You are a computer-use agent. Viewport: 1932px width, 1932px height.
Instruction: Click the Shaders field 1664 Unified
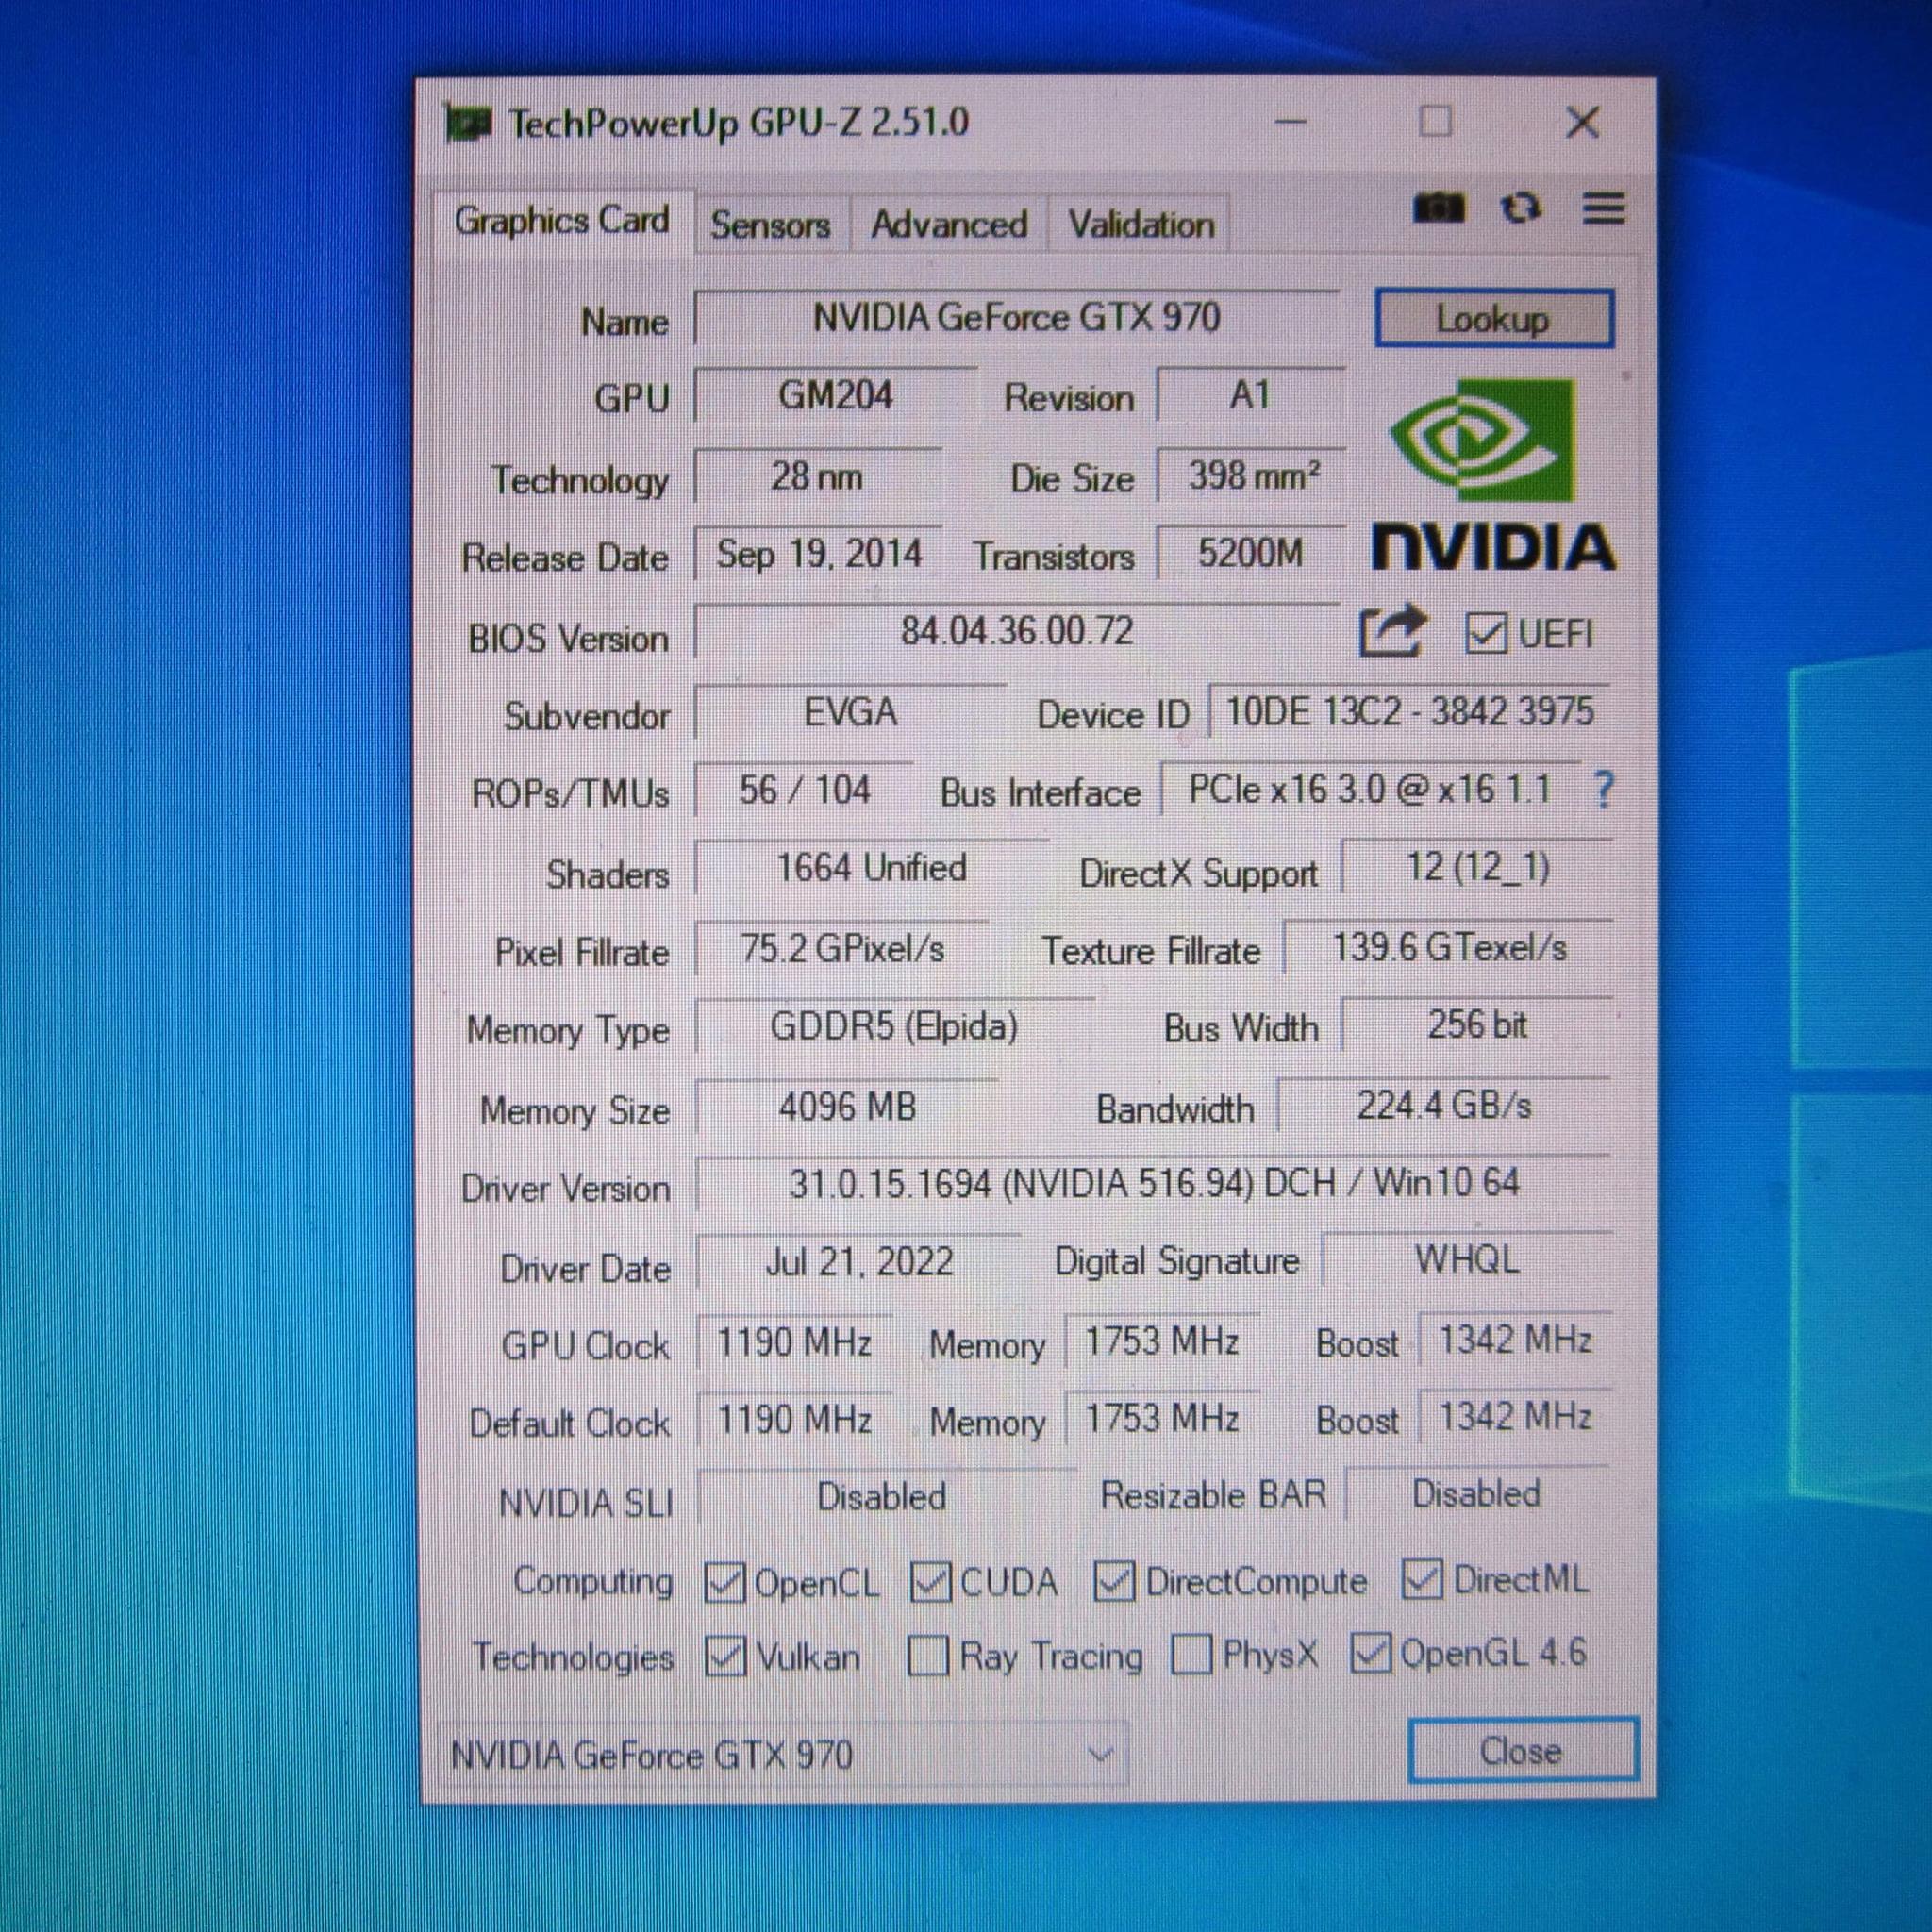871,868
